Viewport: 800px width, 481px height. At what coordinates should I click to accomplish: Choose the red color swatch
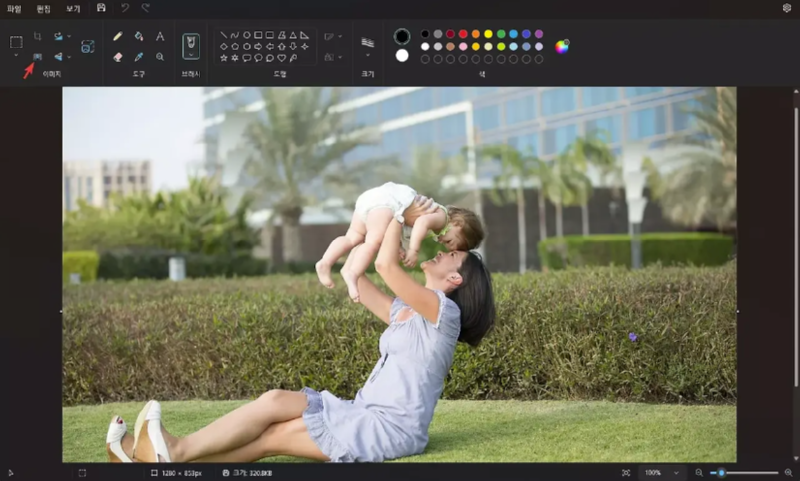[463, 34]
